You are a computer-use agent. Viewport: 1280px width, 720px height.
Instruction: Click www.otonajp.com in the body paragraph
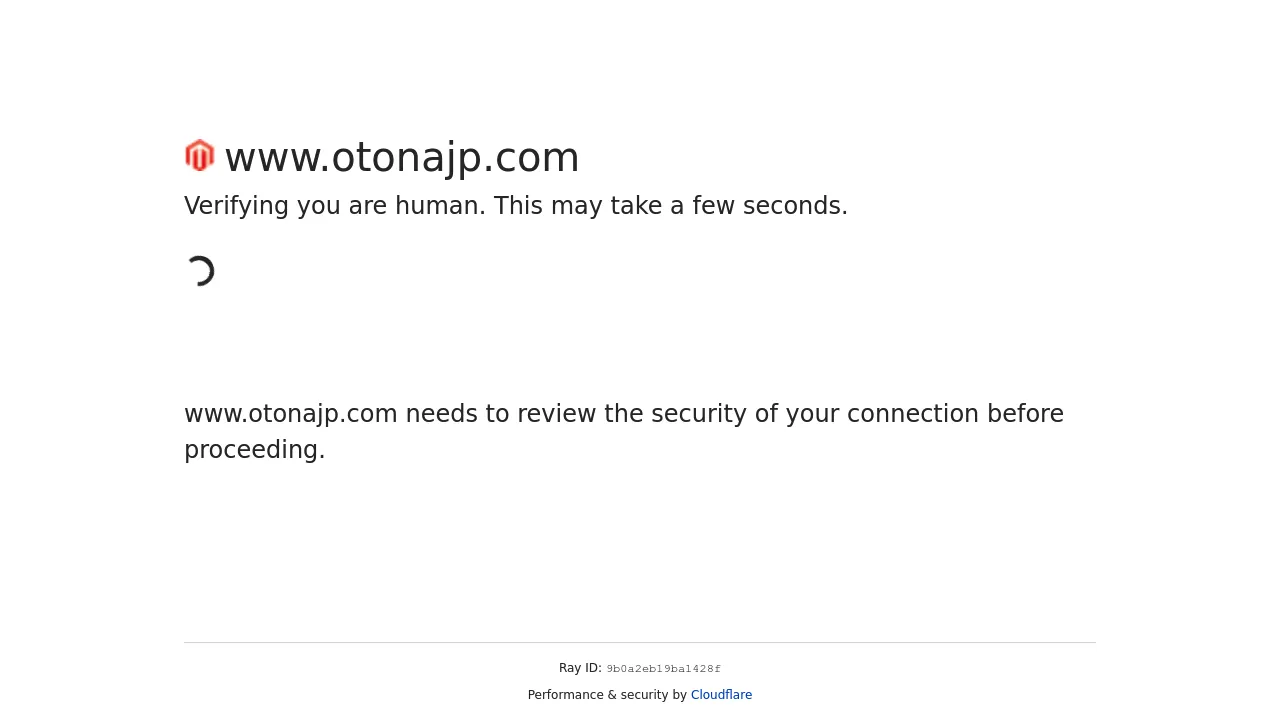[x=291, y=414]
